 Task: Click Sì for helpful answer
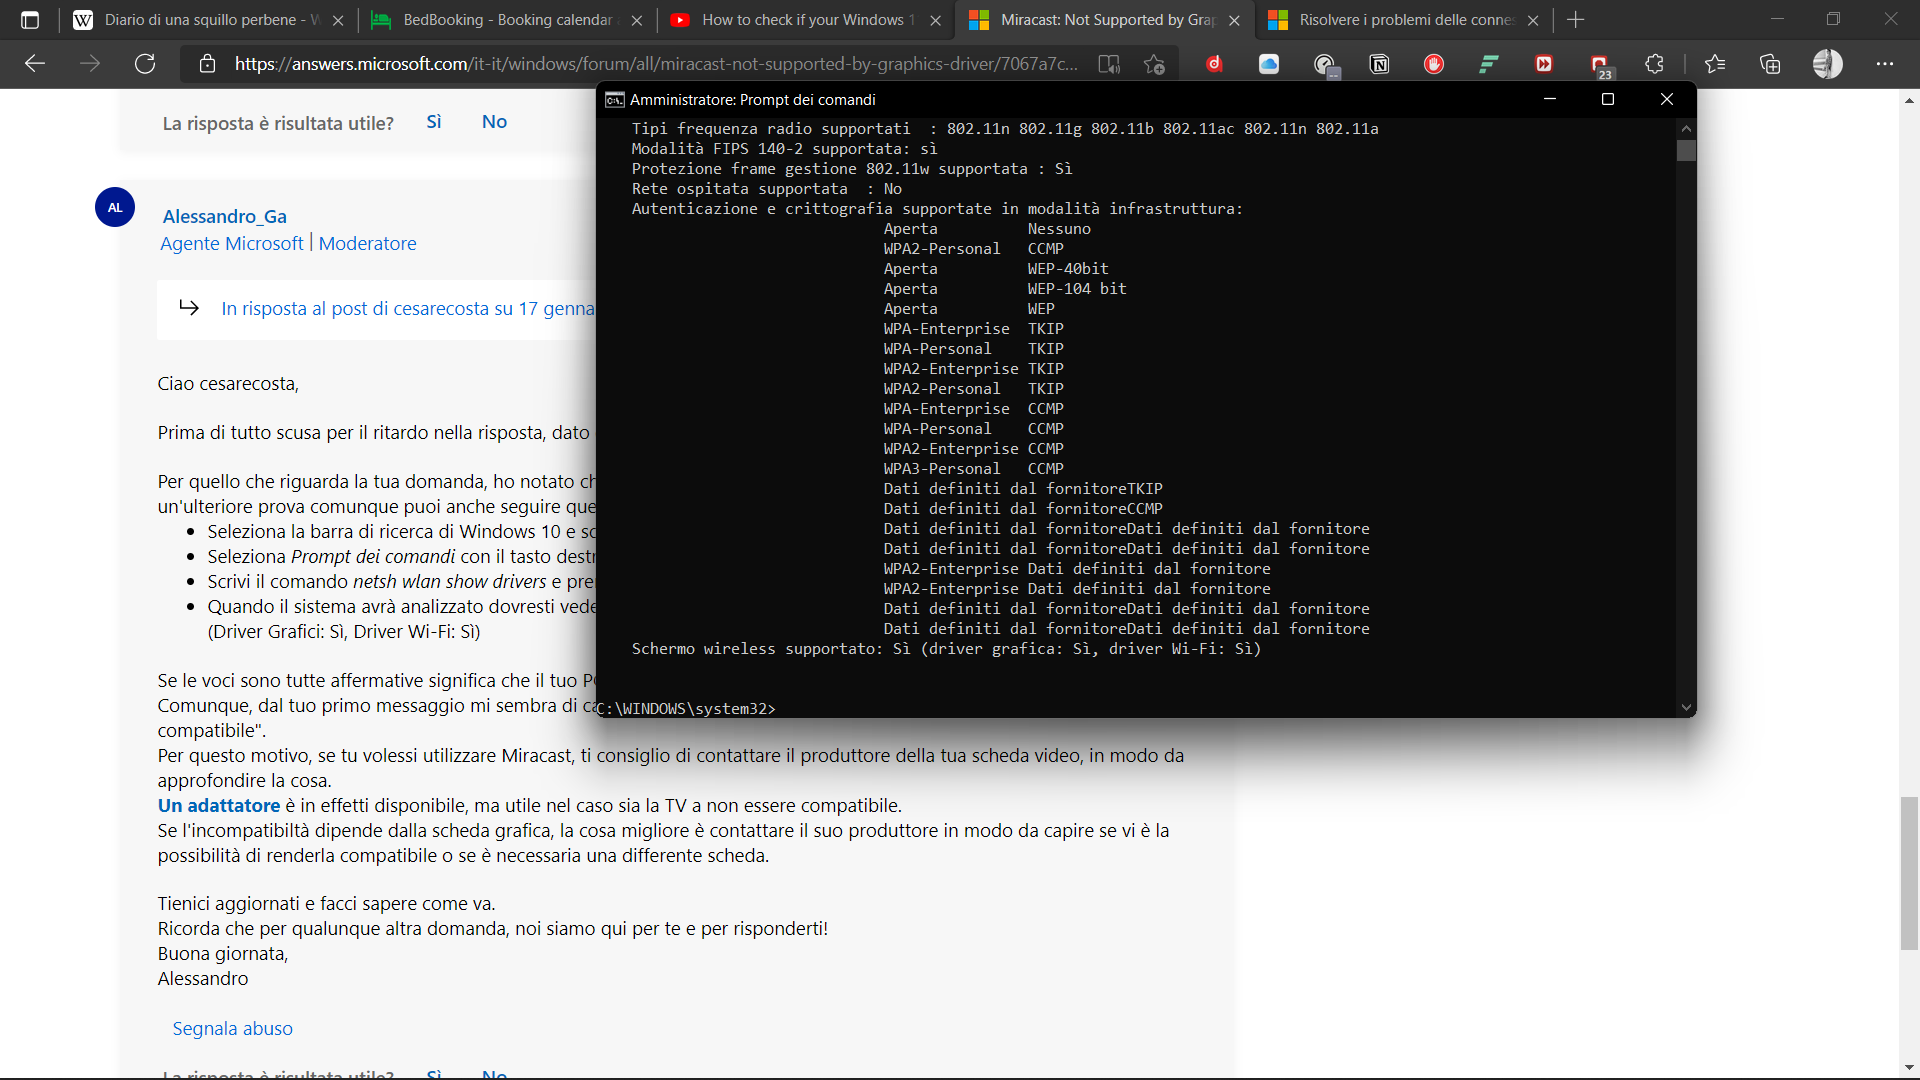433,122
